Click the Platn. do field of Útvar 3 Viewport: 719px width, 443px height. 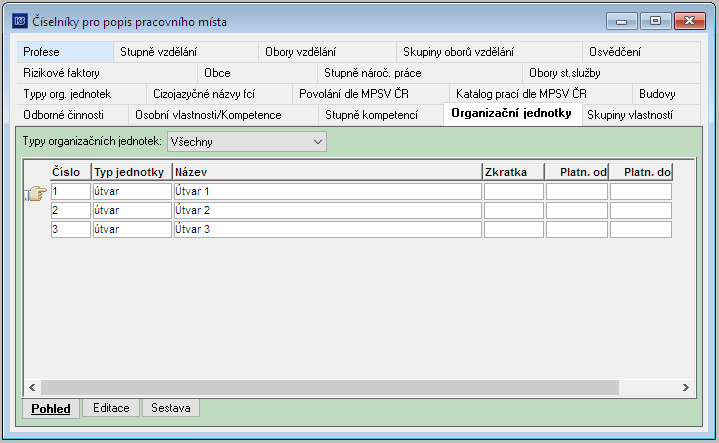click(641, 229)
